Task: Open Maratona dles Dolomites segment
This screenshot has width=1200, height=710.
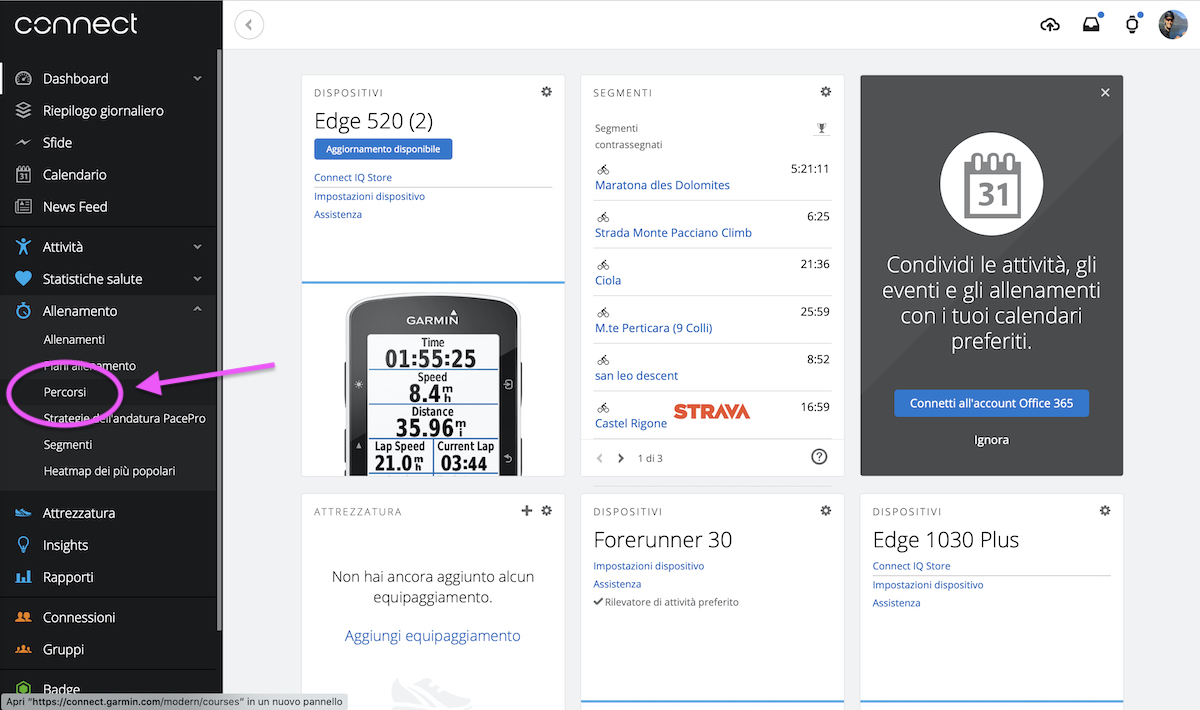Action: tap(662, 185)
